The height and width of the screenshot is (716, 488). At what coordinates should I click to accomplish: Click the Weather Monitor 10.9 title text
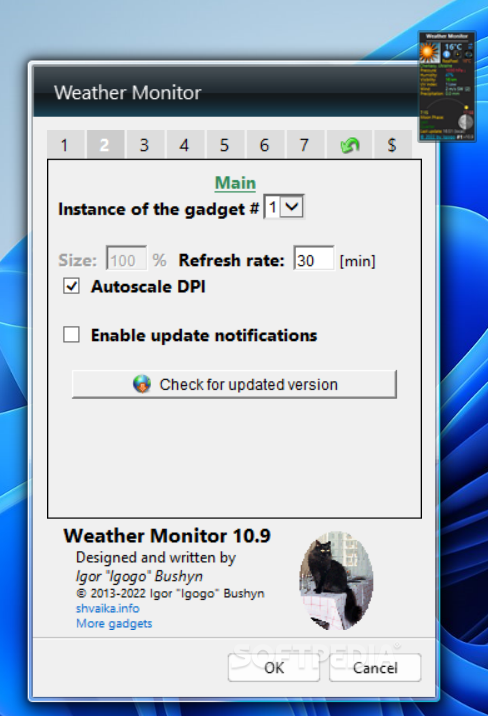pyautogui.click(x=167, y=536)
